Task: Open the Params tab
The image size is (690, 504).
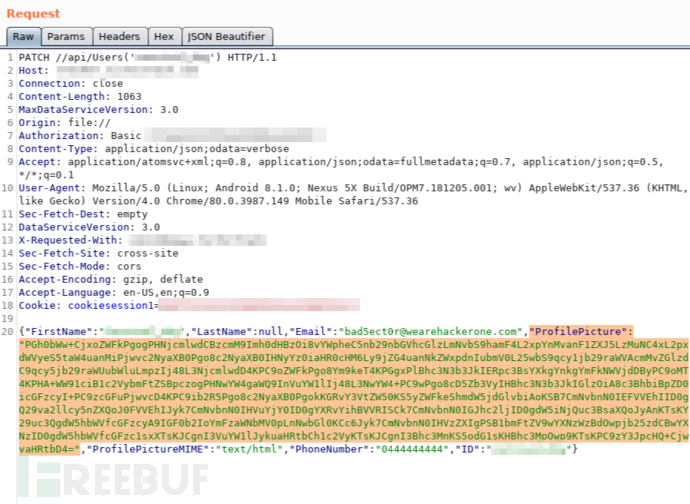Action: pos(66,37)
